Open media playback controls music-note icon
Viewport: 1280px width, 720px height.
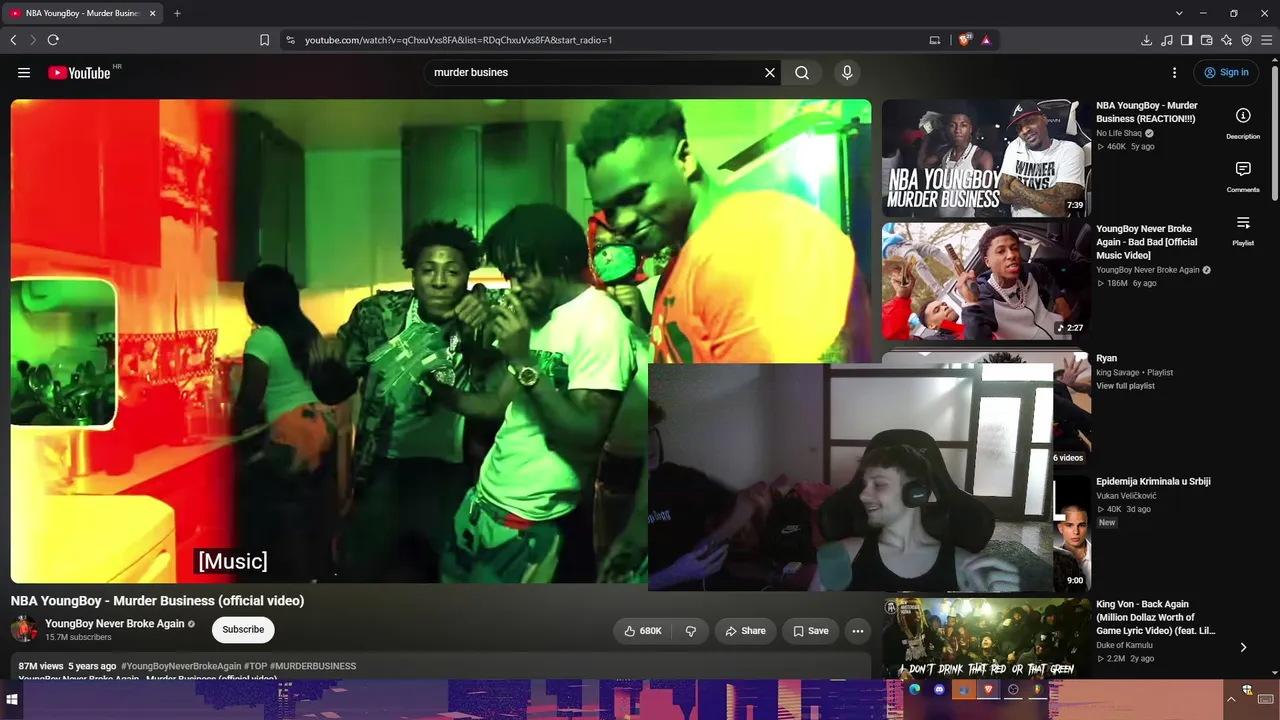point(1166,40)
